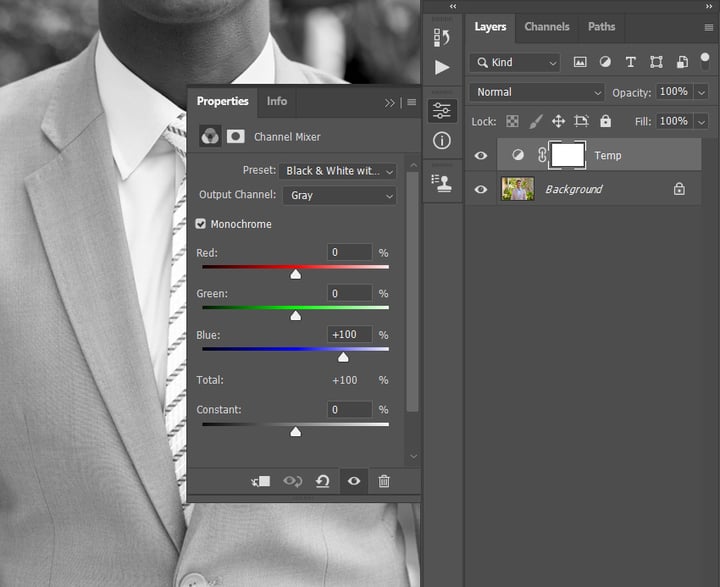Open the Properties panel sliders icon
Screen dimensions: 720x587
[x=442, y=111]
